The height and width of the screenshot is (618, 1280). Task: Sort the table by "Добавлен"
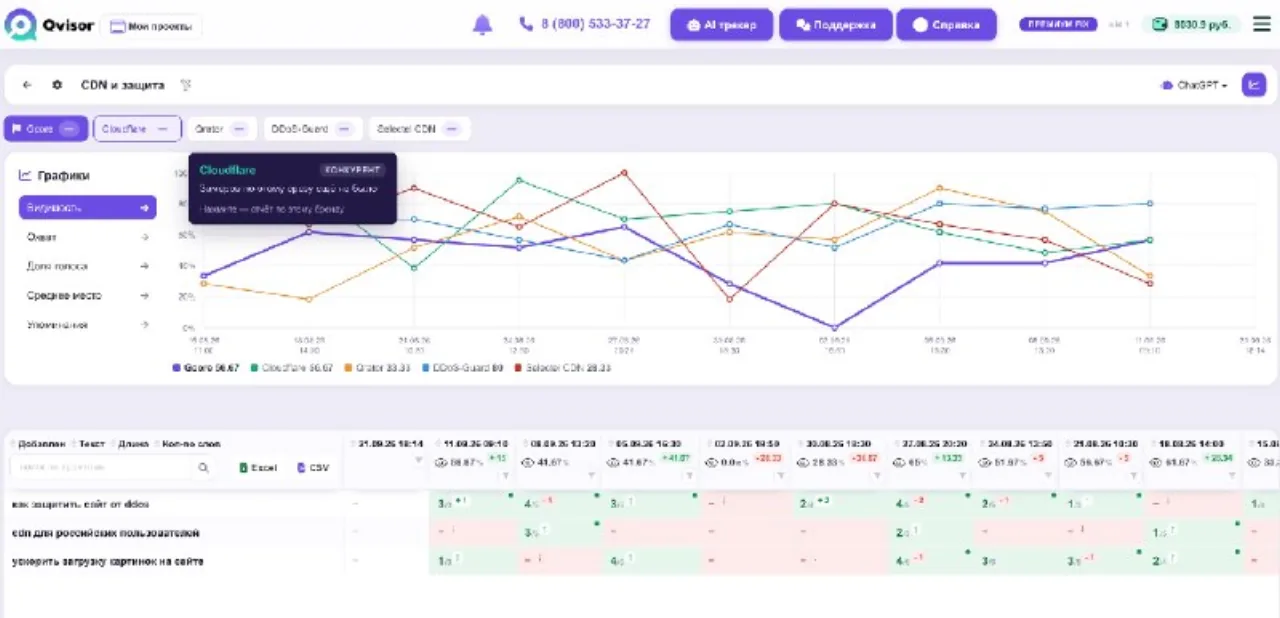coord(41,444)
